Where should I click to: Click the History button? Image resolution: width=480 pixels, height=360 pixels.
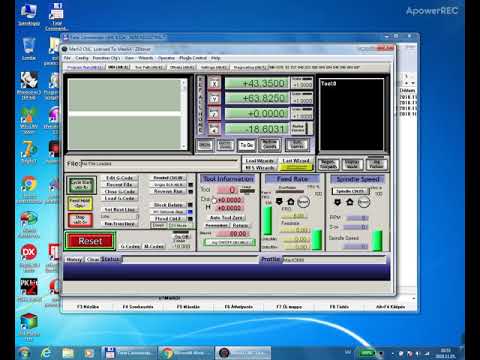tap(74, 259)
